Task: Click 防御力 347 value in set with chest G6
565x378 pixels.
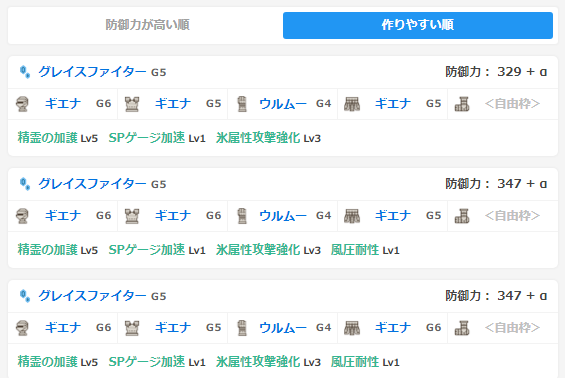Action: click(496, 184)
